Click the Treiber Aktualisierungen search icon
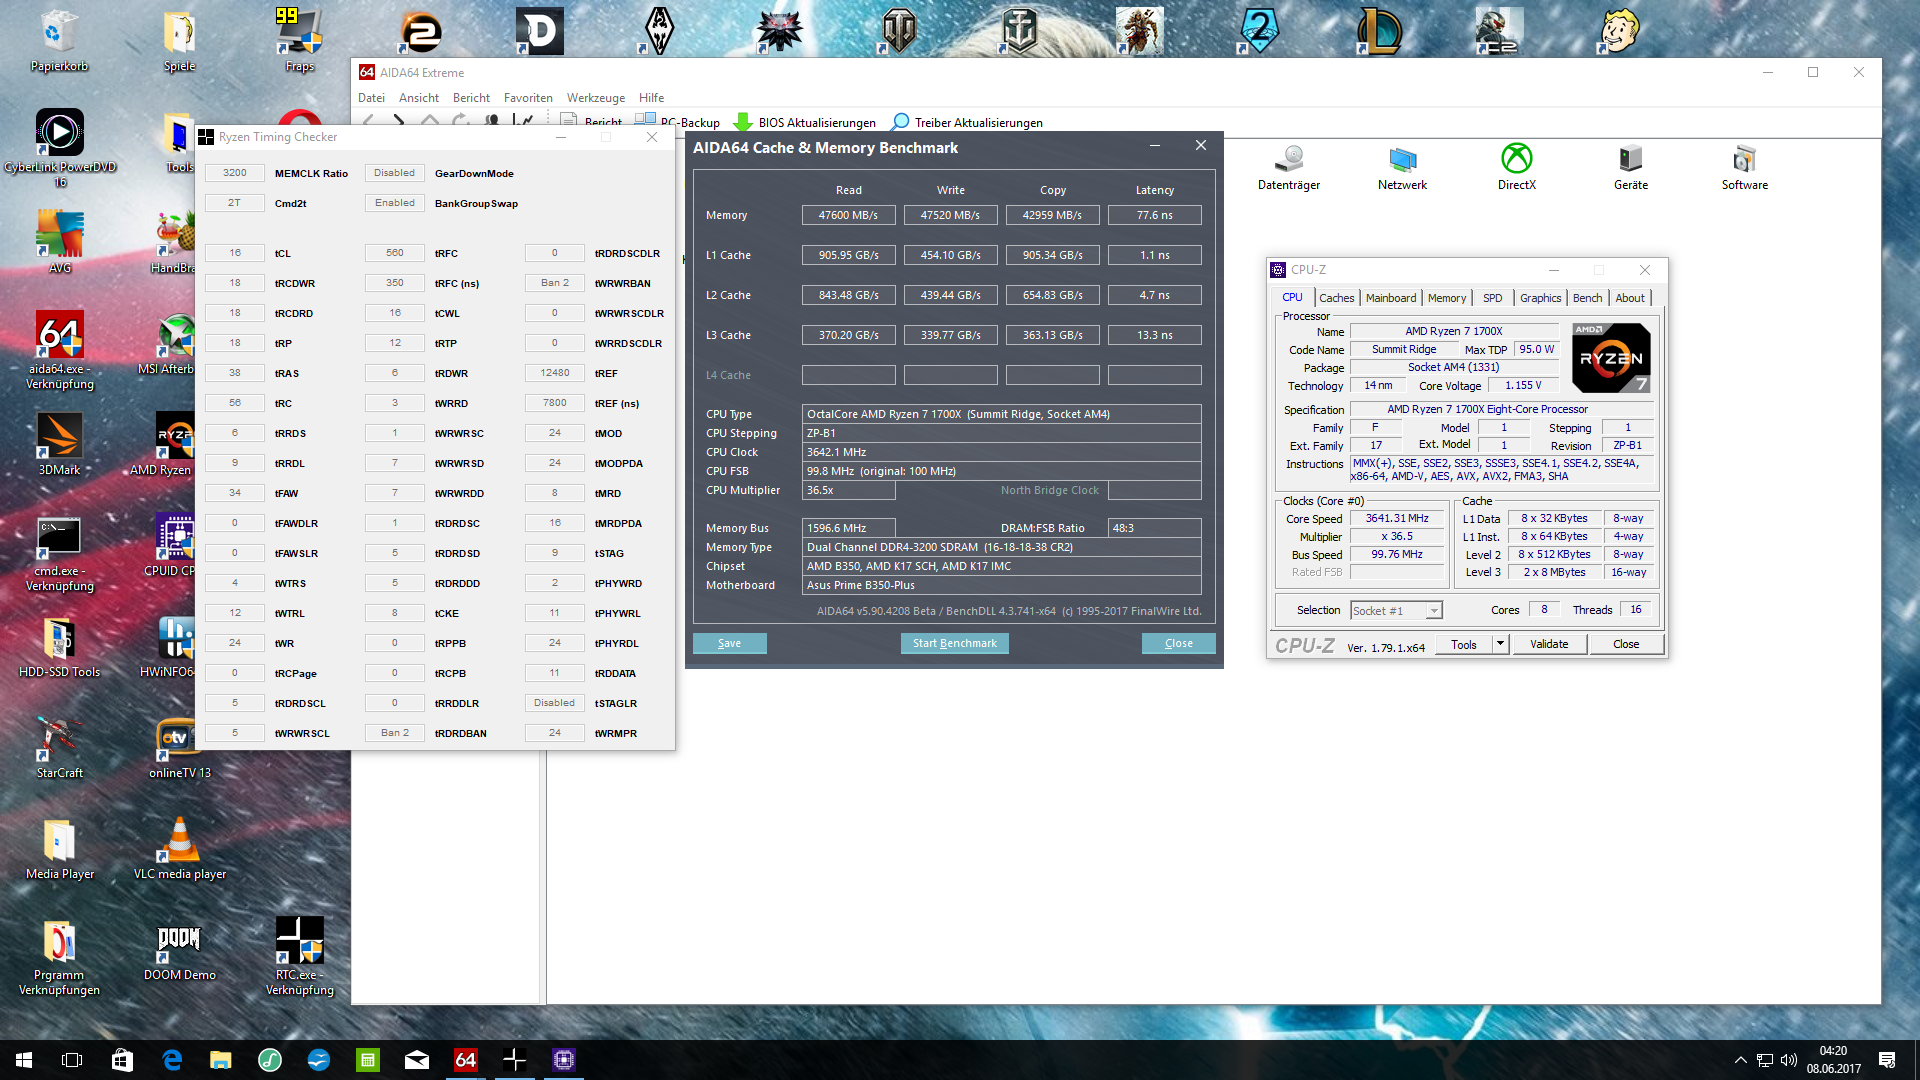 pos(900,122)
